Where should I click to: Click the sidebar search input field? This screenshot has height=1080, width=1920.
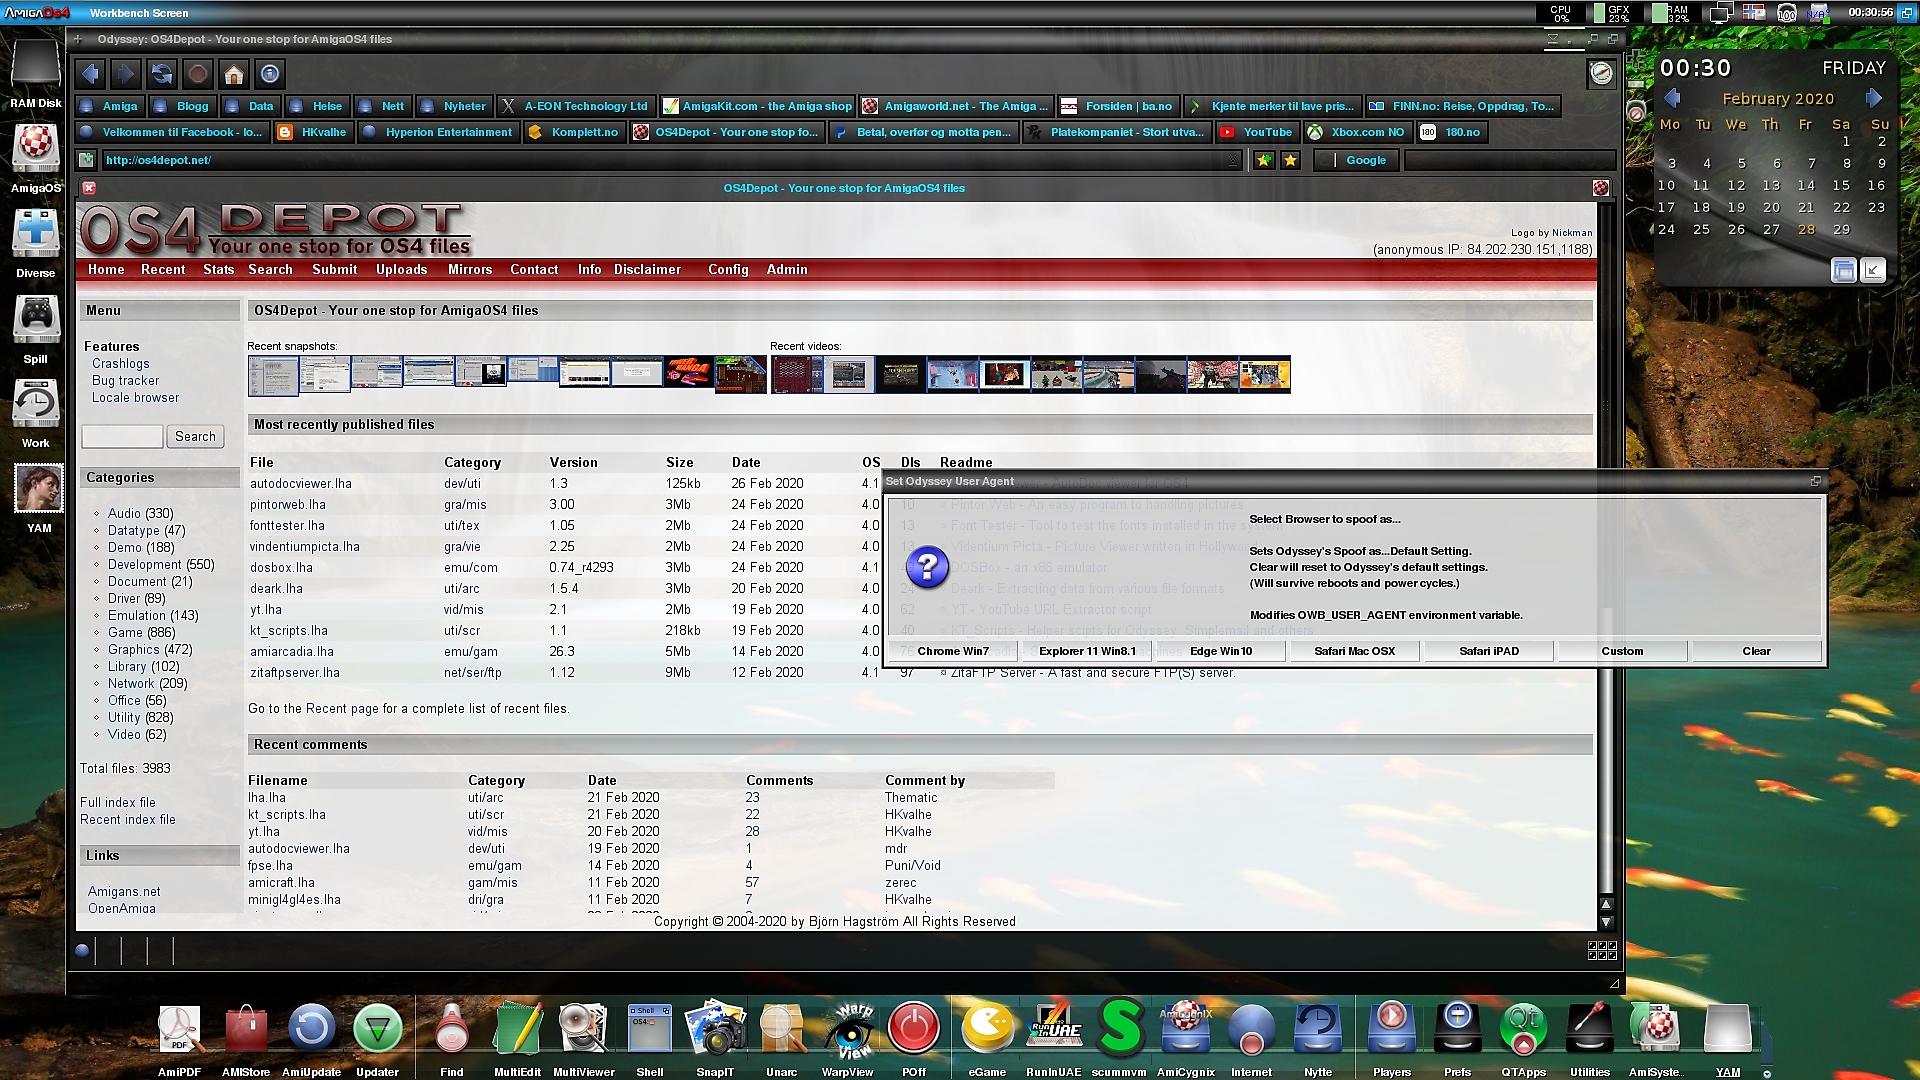pos(122,437)
